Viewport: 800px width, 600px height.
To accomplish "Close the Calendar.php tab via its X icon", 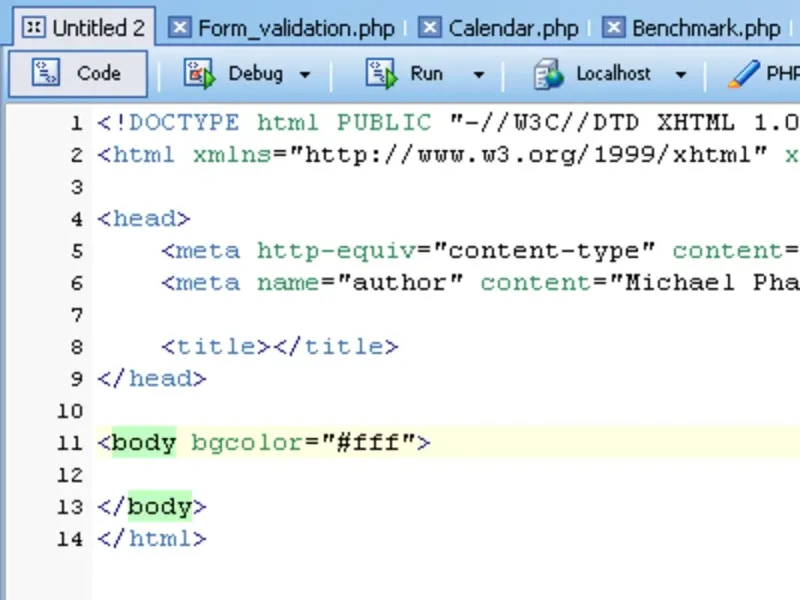I will 430,27.
